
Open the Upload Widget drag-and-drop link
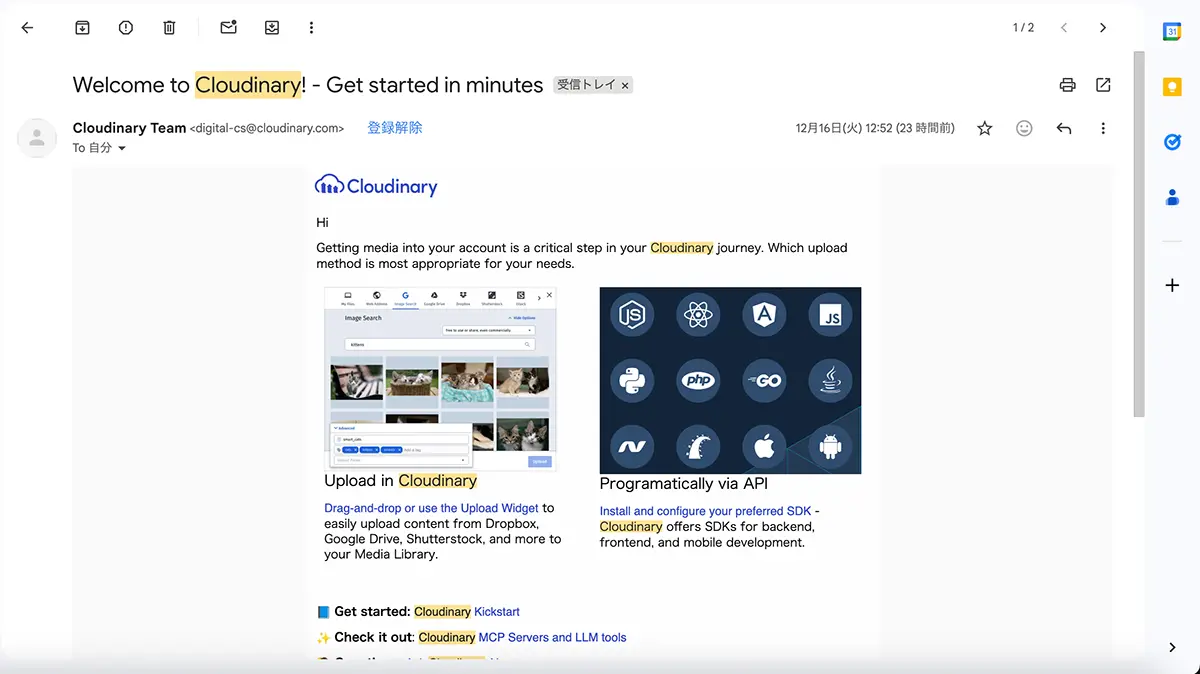[431, 508]
